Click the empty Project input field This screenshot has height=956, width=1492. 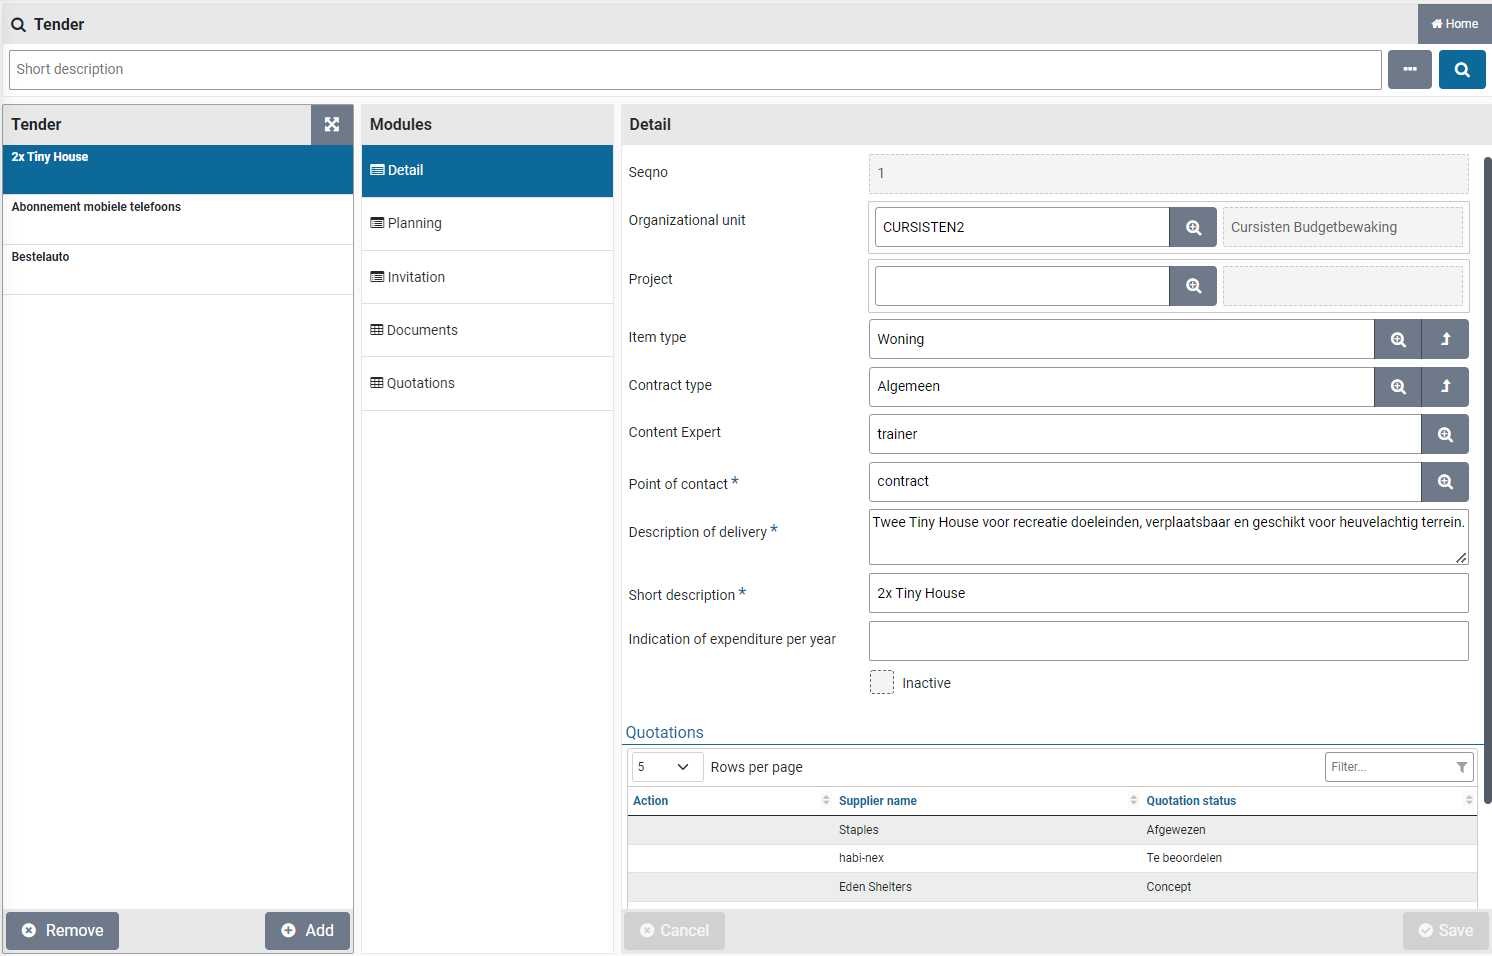click(x=1022, y=286)
